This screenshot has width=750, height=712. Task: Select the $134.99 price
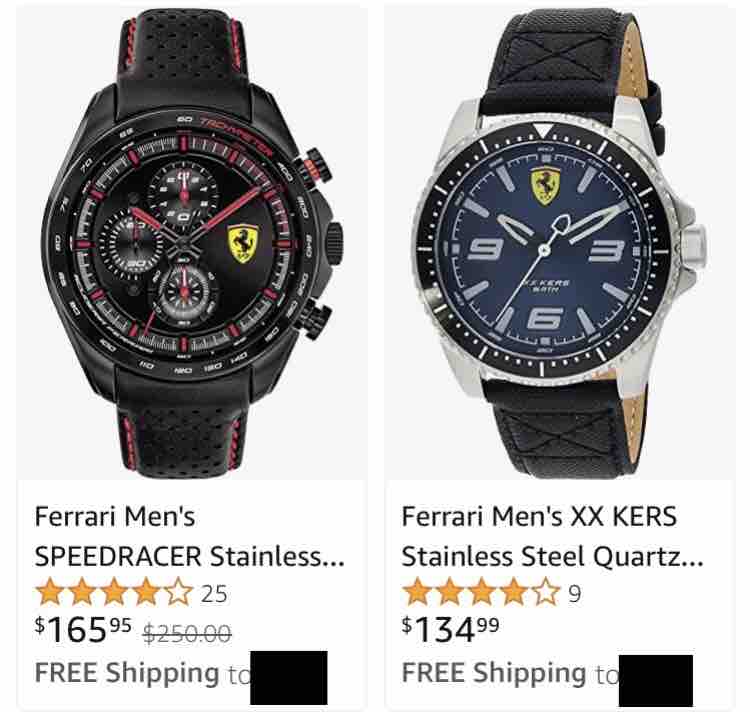(x=451, y=629)
